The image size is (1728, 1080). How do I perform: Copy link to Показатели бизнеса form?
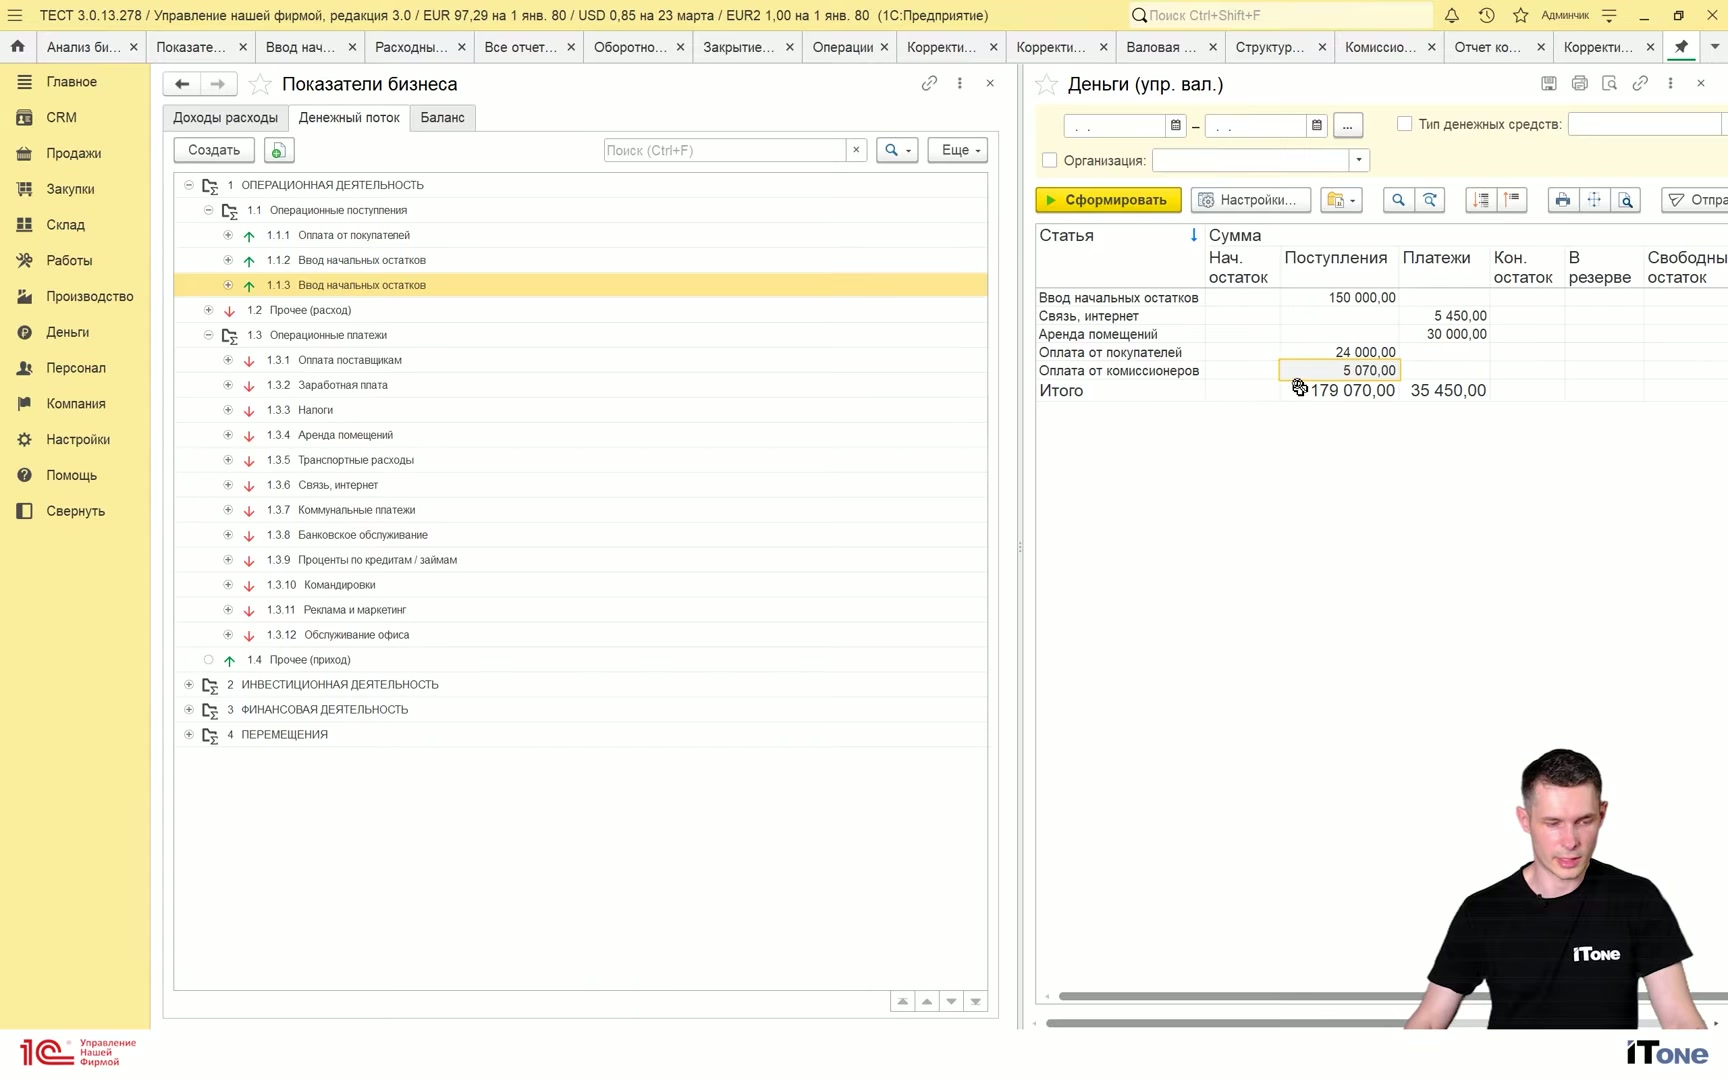[x=929, y=83]
